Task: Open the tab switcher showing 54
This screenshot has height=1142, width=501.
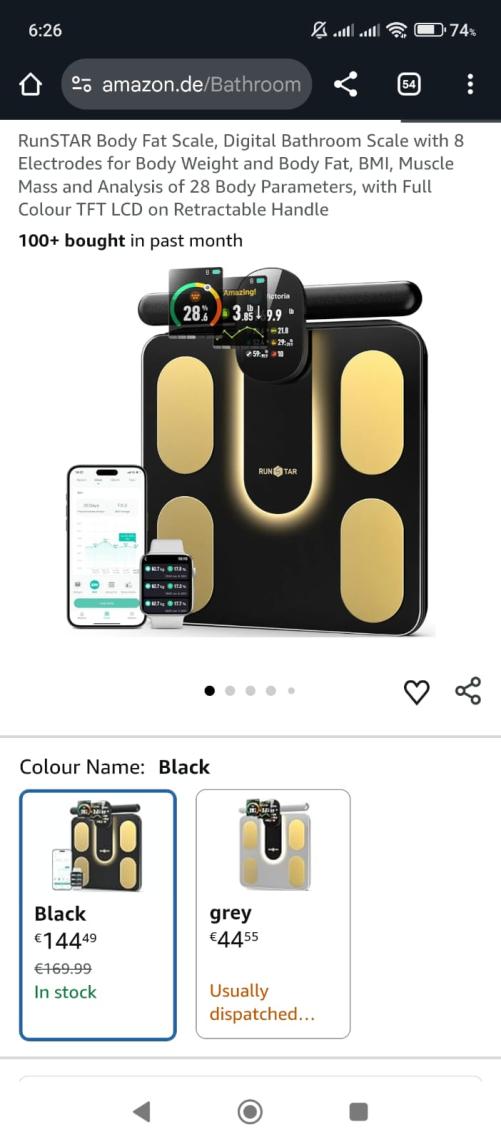Action: [x=409, y=84]
